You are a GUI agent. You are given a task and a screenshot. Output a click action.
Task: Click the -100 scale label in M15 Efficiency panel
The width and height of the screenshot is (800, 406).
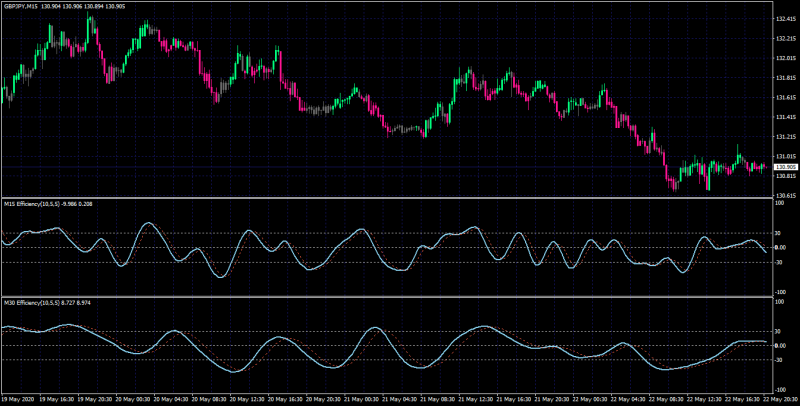click(780, 292)
